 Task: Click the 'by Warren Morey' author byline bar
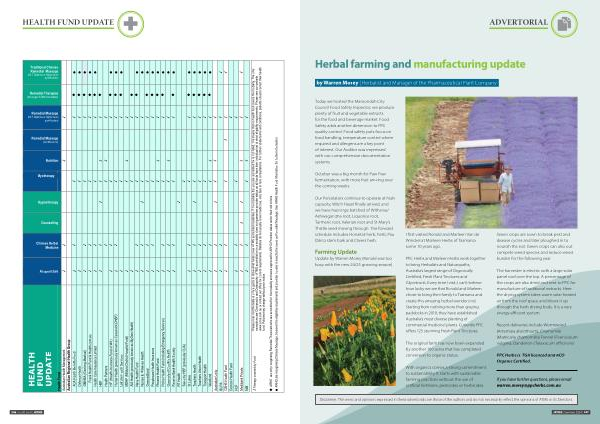[407, 83]
